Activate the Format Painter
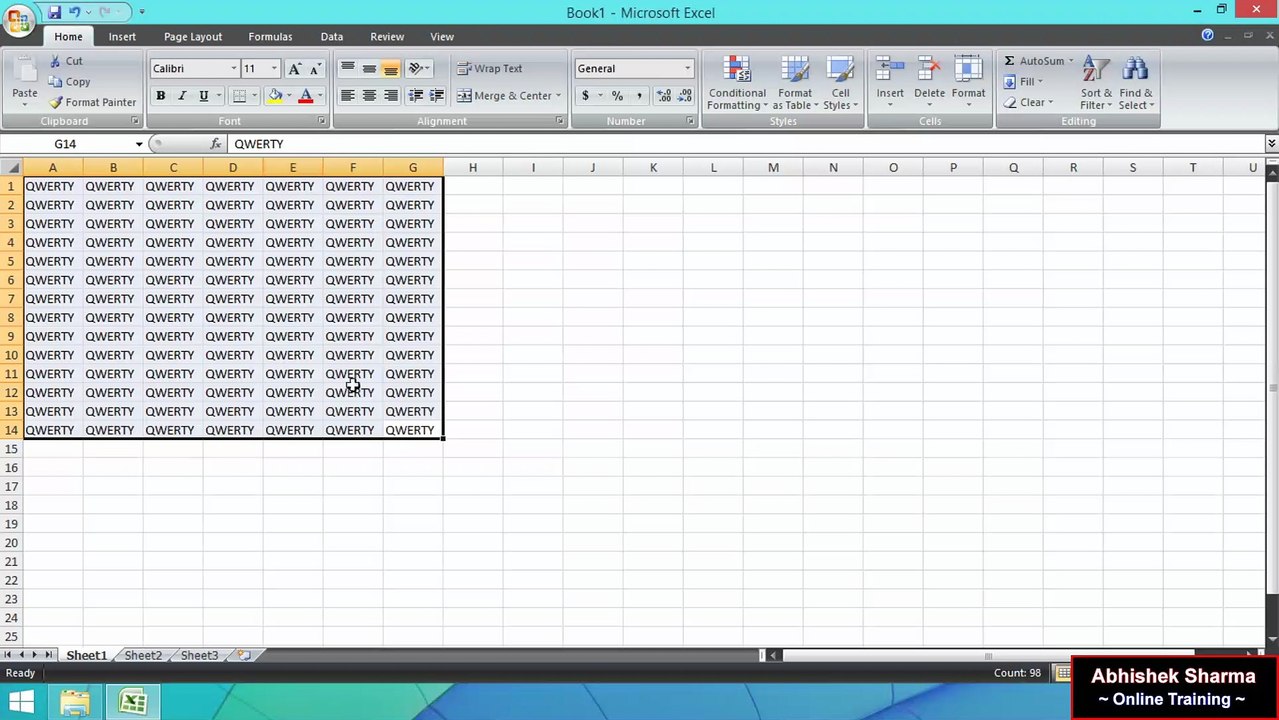Image resolution: width=1279 pixels, height=720 pixels. (92, 102)
